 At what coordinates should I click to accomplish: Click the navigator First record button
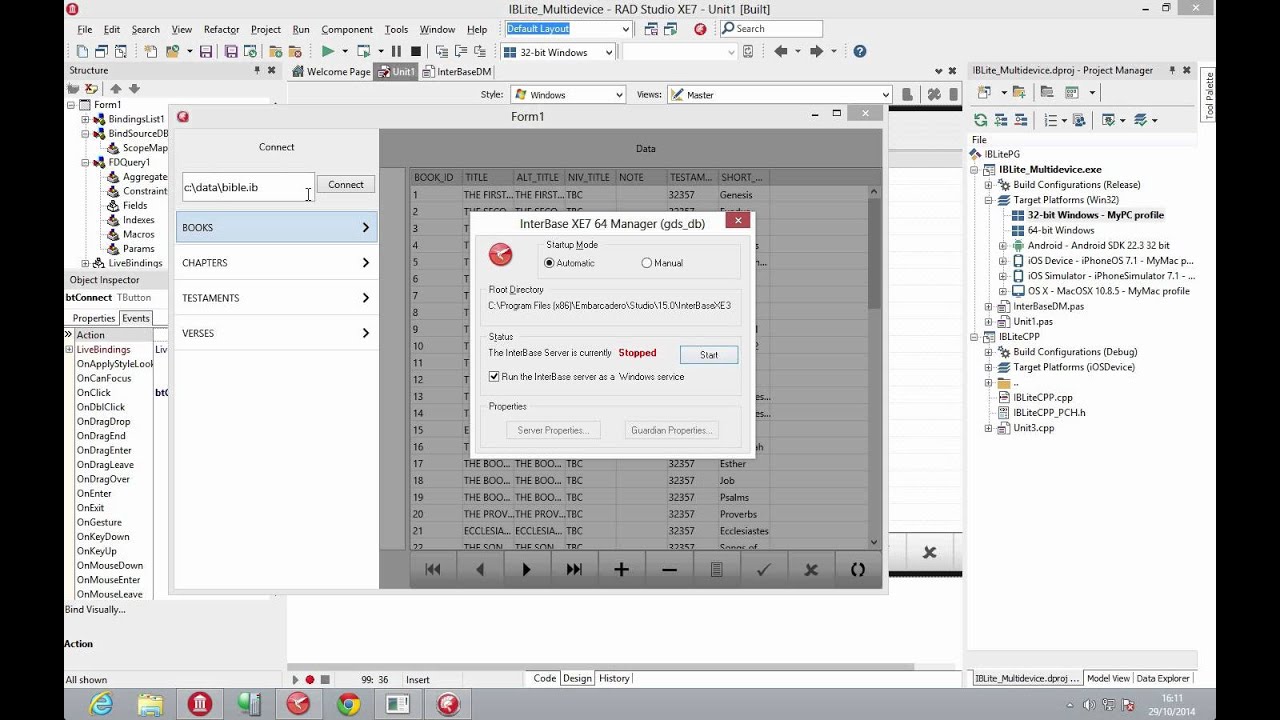[x=433, y=569]
